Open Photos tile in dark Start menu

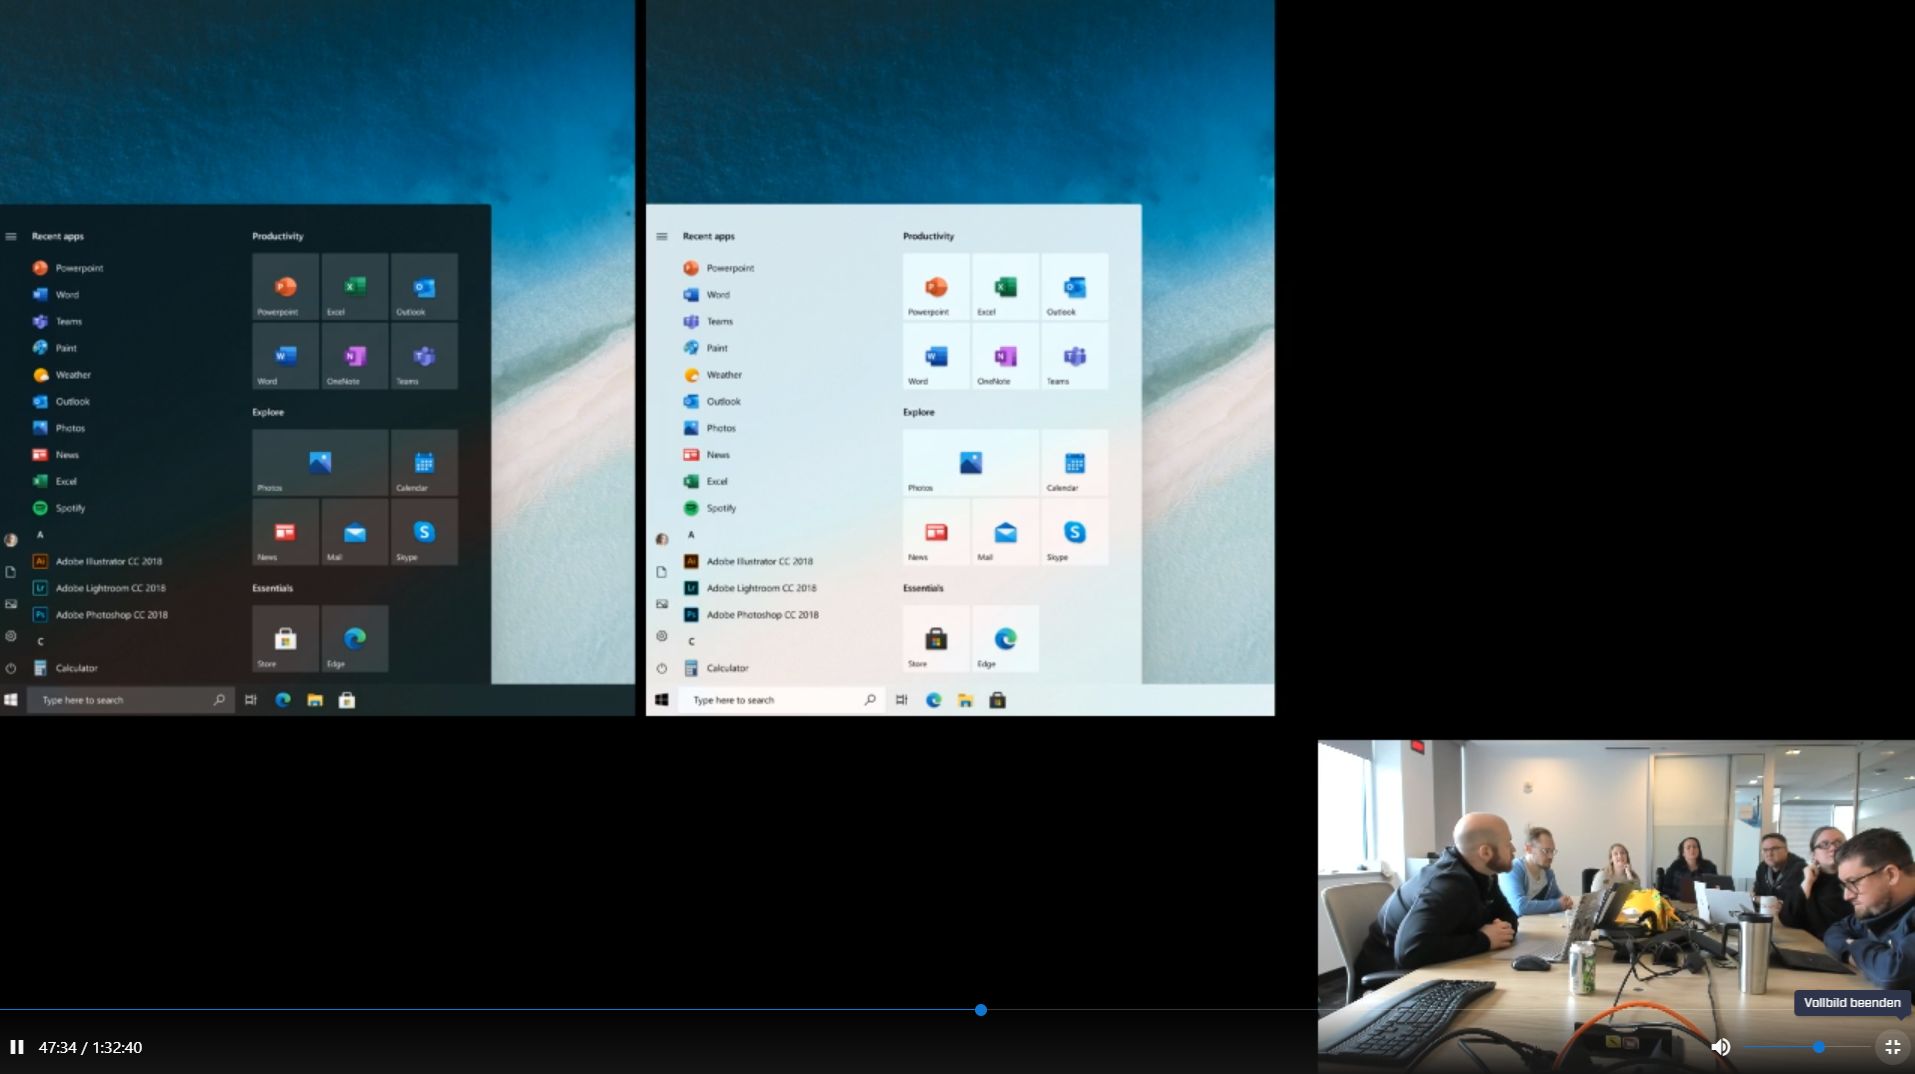pyautogui.click(x=320, y=463)
